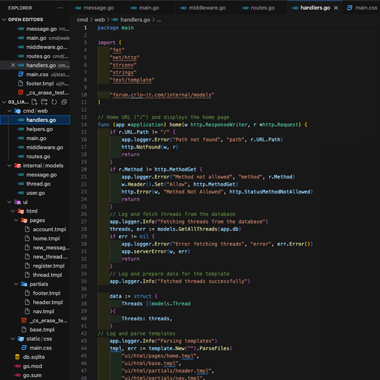
Task: Open go.mod file in explorer
Action: [x=35, y=366]
